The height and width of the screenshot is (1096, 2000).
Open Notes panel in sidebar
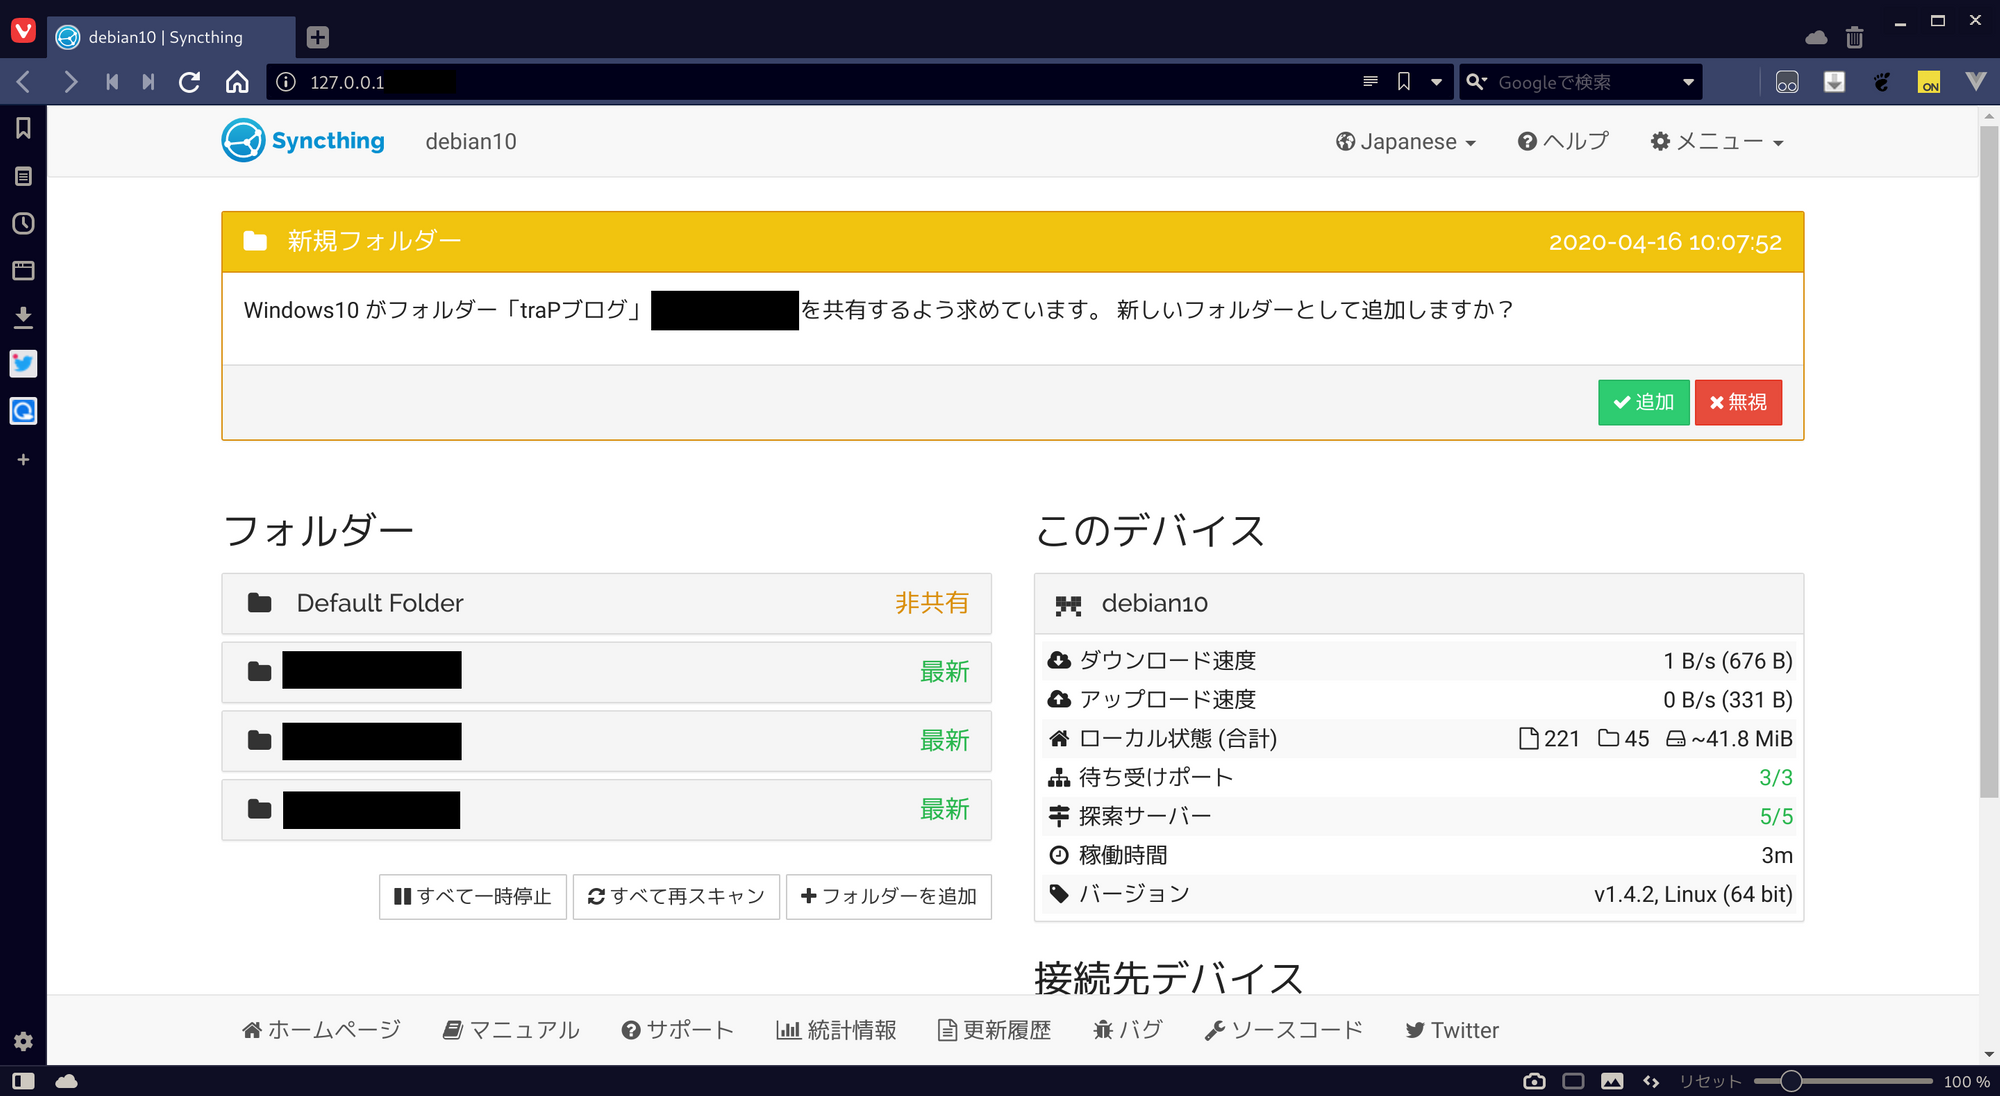[23, 176]
